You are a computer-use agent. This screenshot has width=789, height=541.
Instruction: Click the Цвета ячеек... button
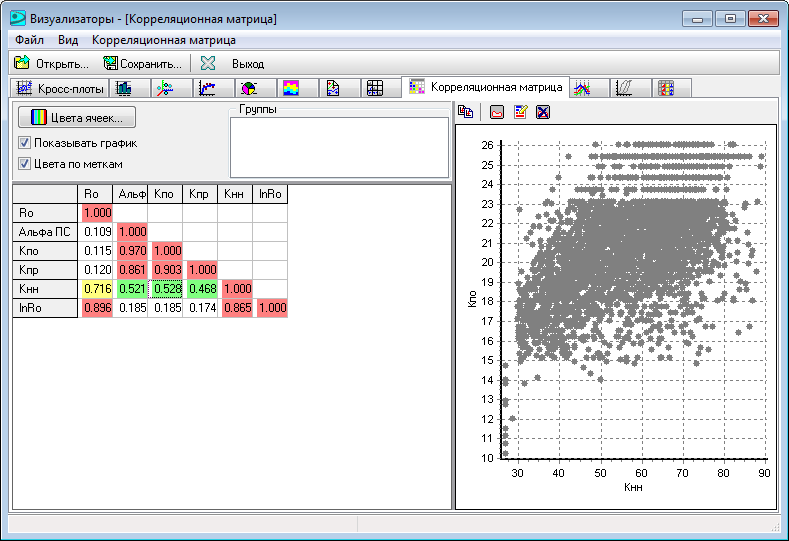(x=77, y=117)
